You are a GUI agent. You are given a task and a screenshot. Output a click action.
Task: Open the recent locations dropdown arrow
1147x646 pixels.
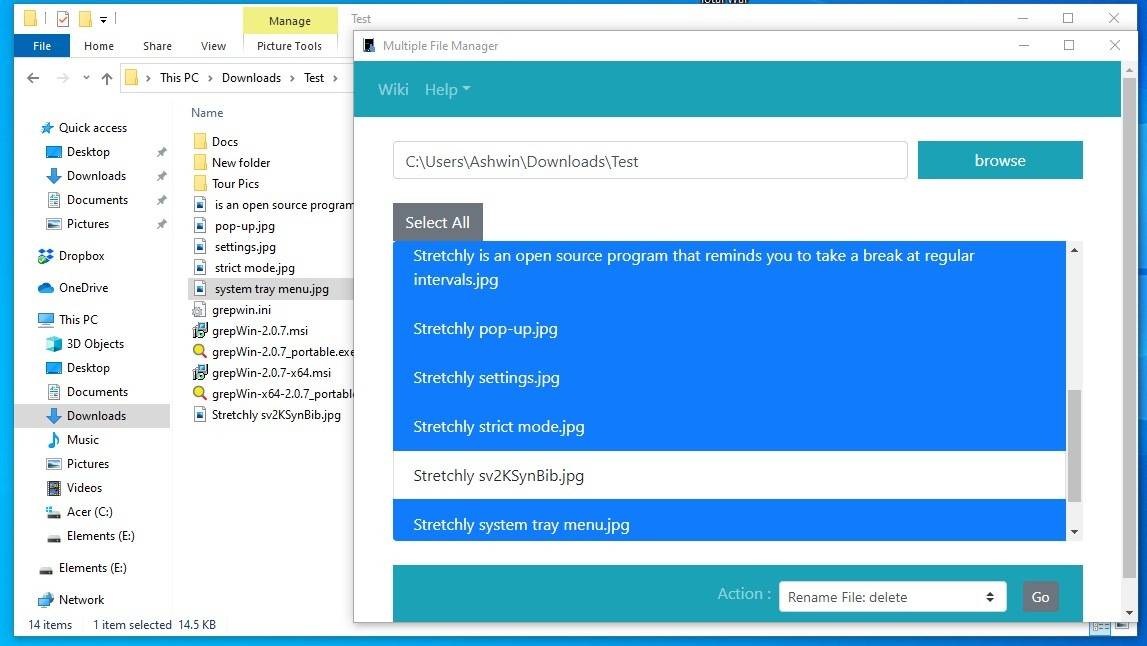click(x=86, y=78)
